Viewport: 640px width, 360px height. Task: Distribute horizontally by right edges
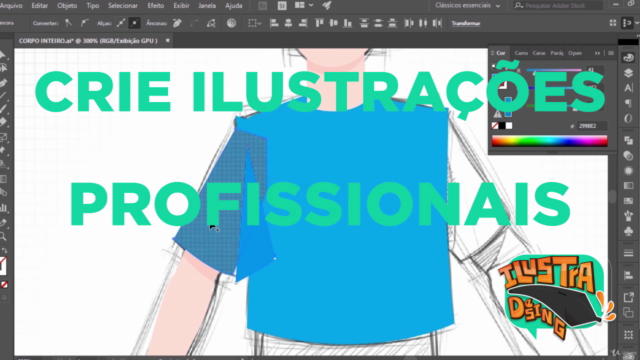point(437,23)
